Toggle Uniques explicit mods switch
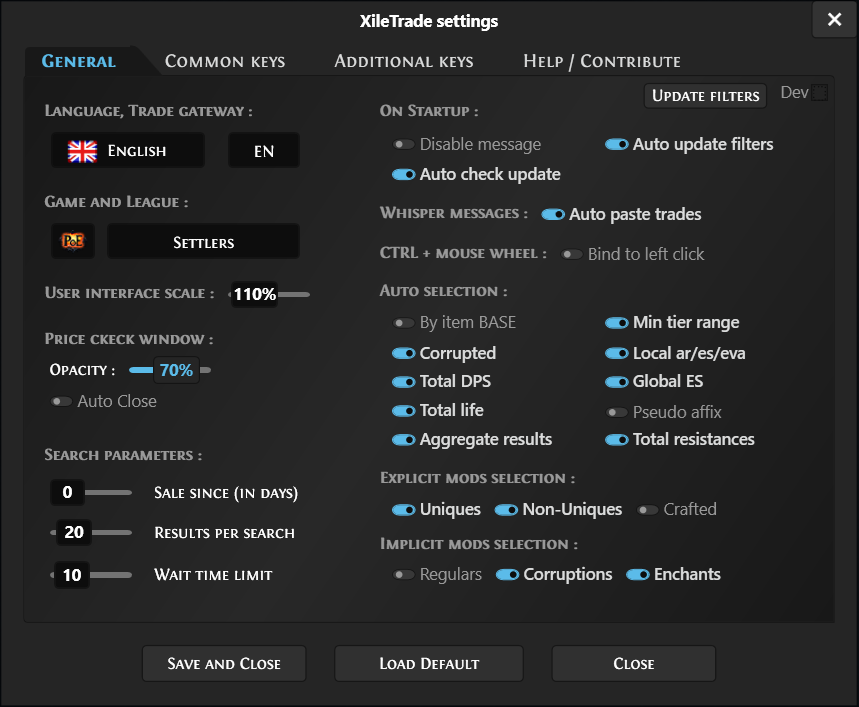 point(404,510)
